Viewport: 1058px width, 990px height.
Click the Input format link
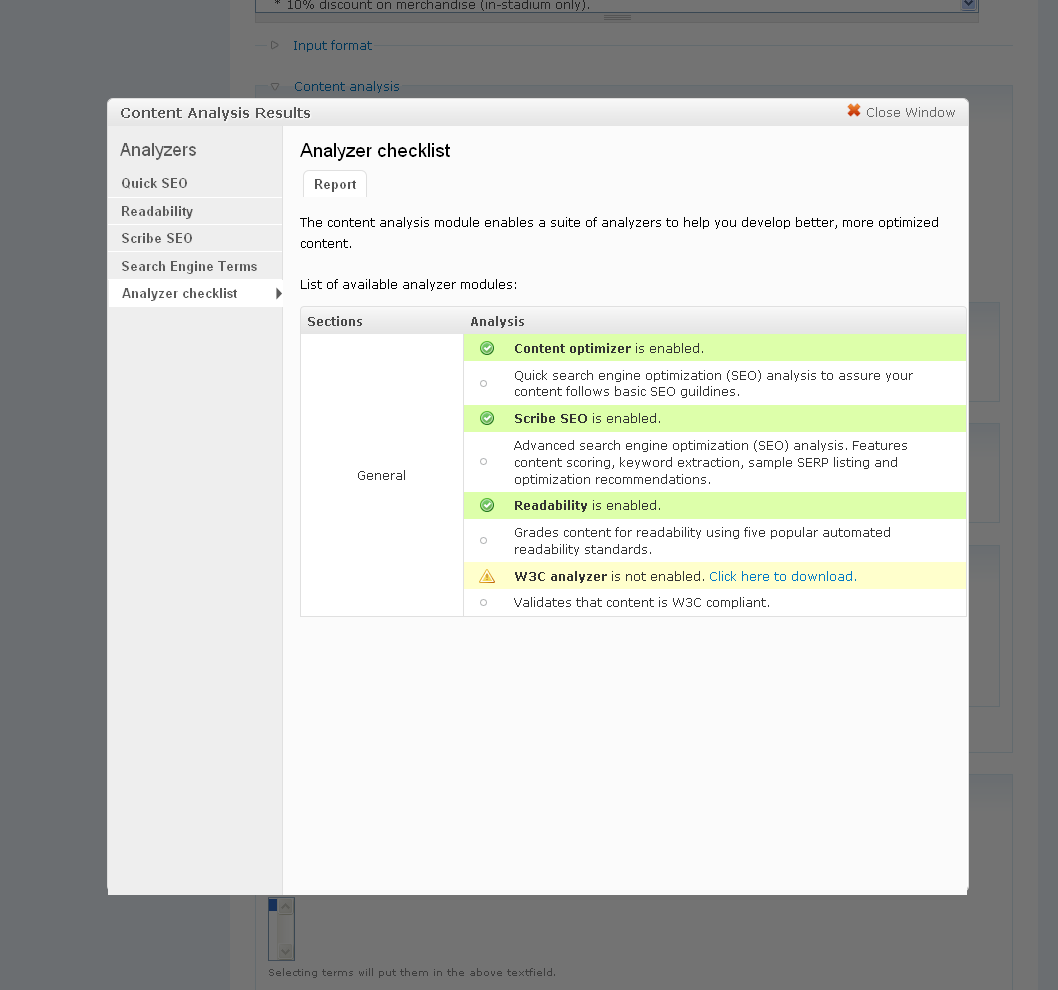[x=332, y=45]
